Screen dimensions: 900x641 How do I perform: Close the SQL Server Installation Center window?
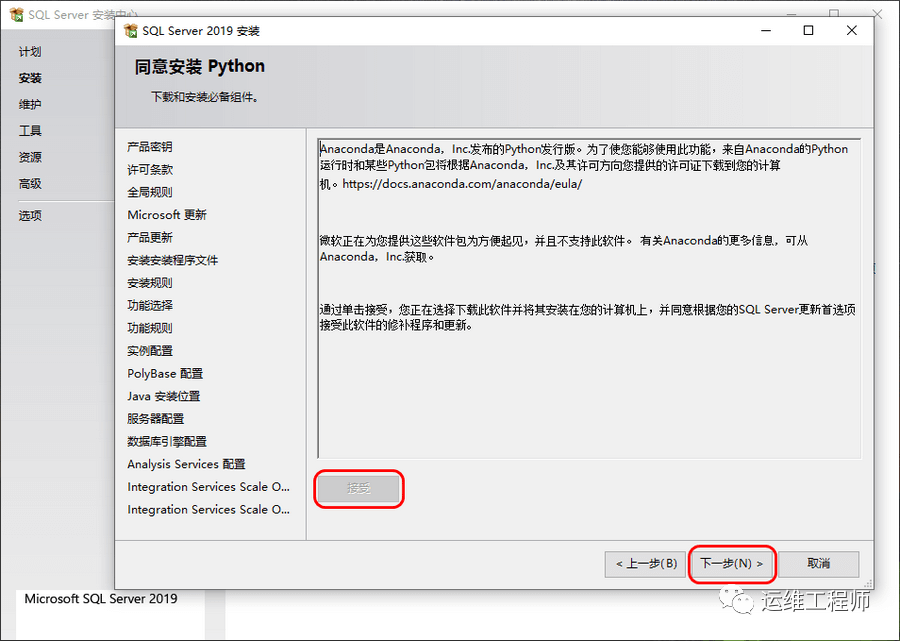coord(878,13)
